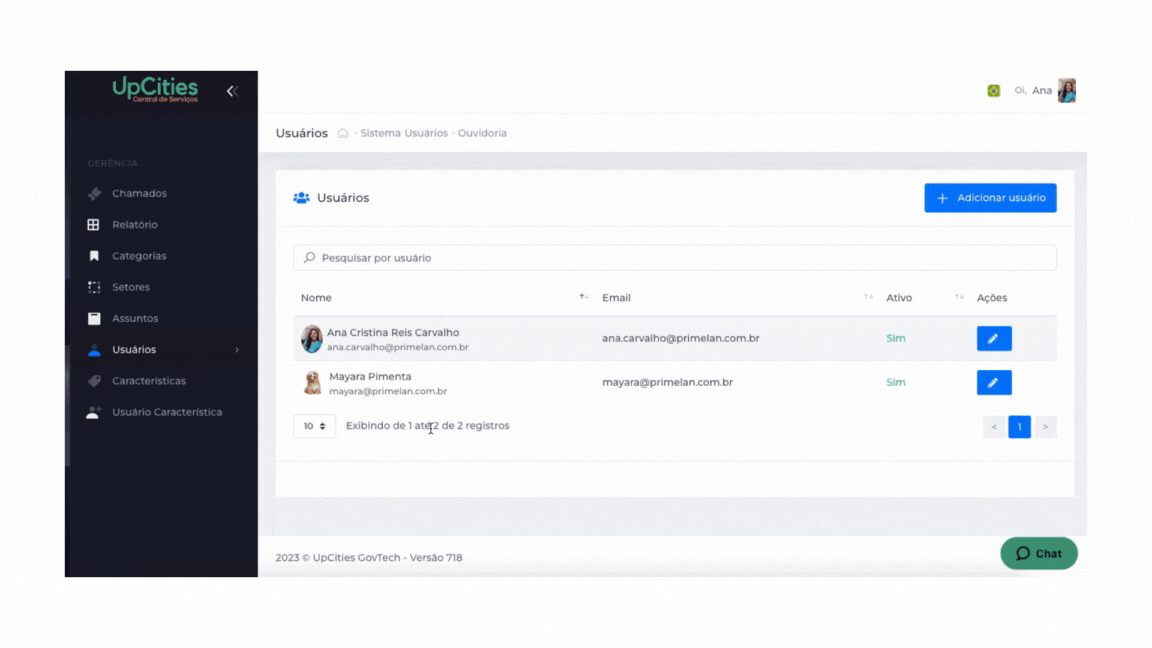This screenshot has width=1152, height=648.
Task: Edit Ana Cristina Reis Carvalho user
Action: tap(994, 339)
